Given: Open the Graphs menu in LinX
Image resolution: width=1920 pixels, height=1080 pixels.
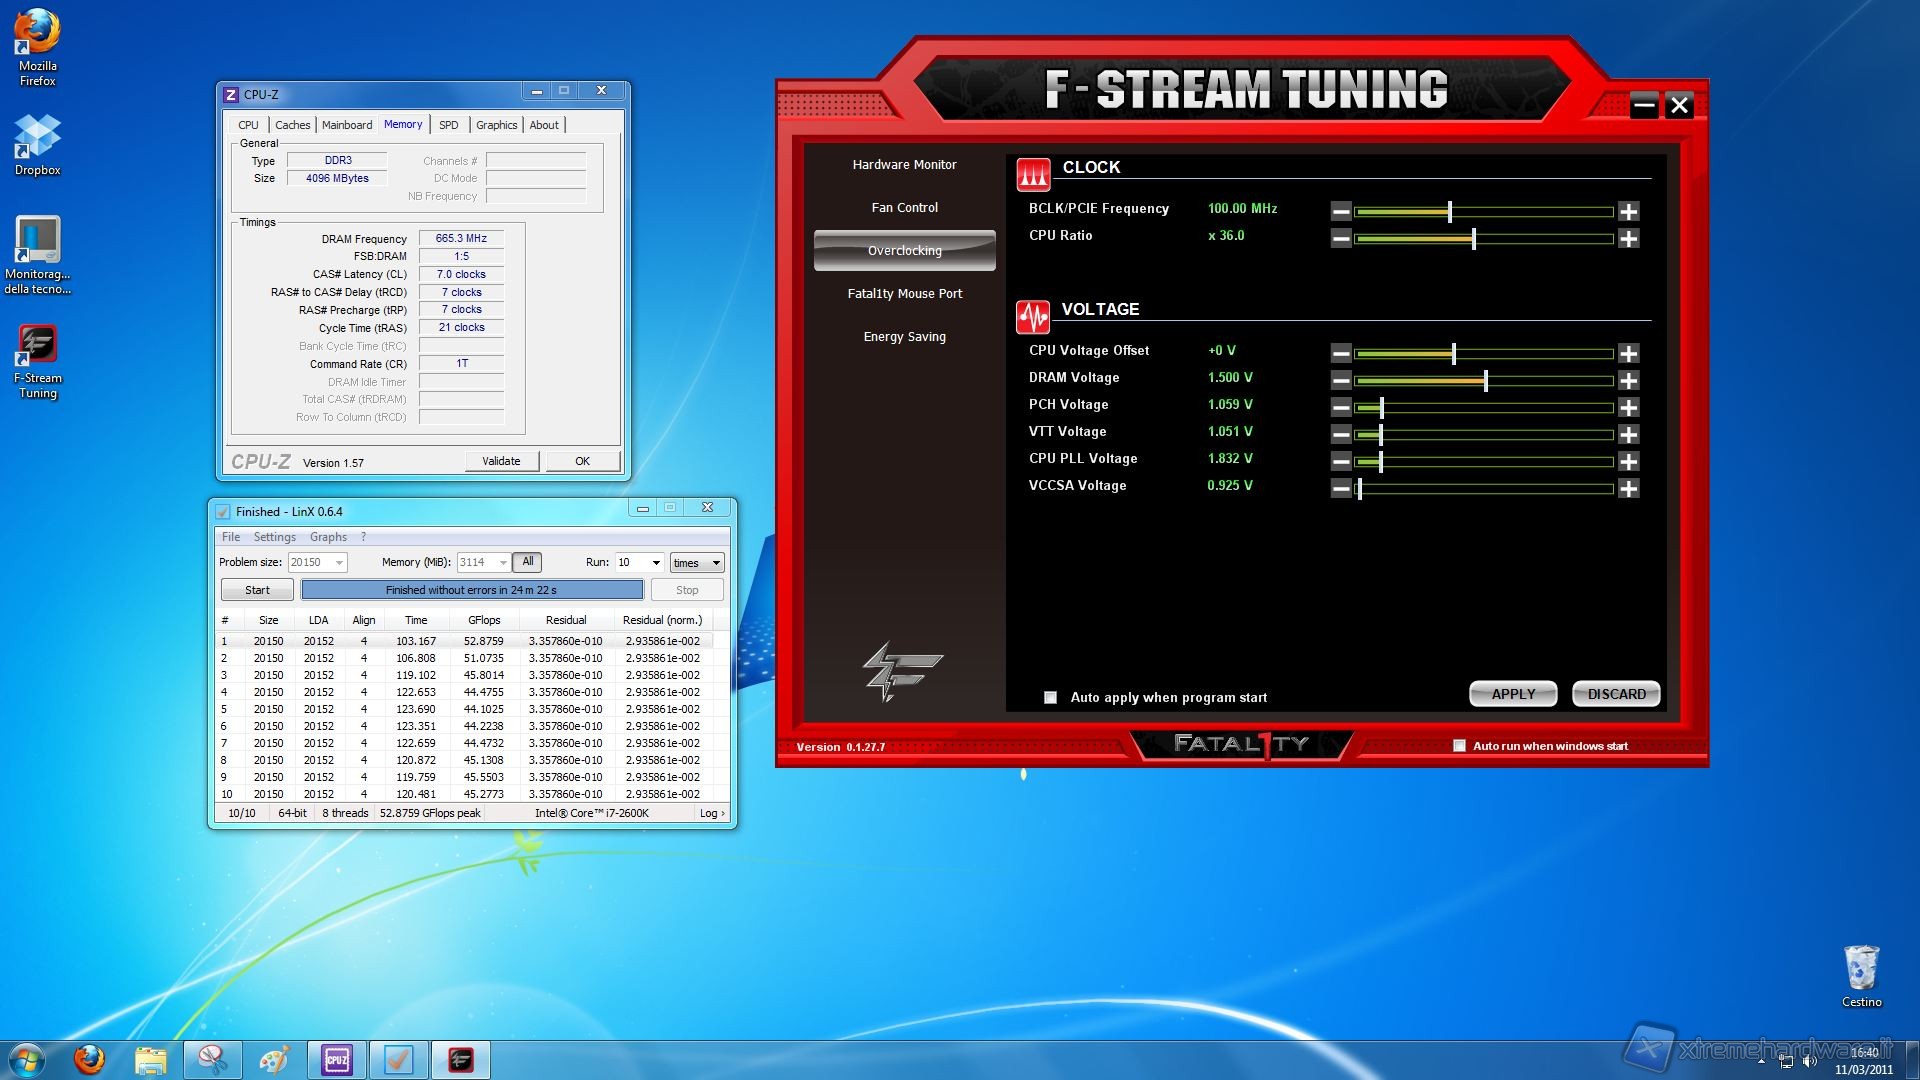Looking at the screenshot, I should [x=328, y=537].
